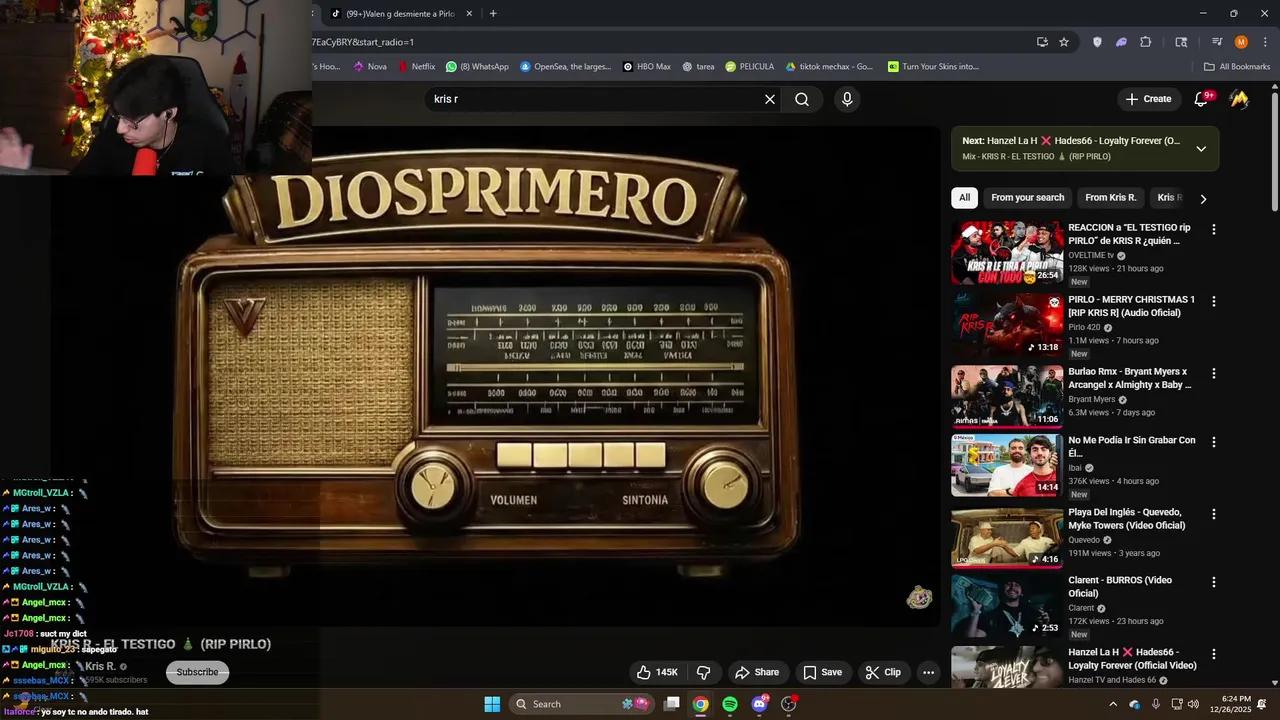
Task: Show hidden system tray icons chevron
Action: point(1113,704)
